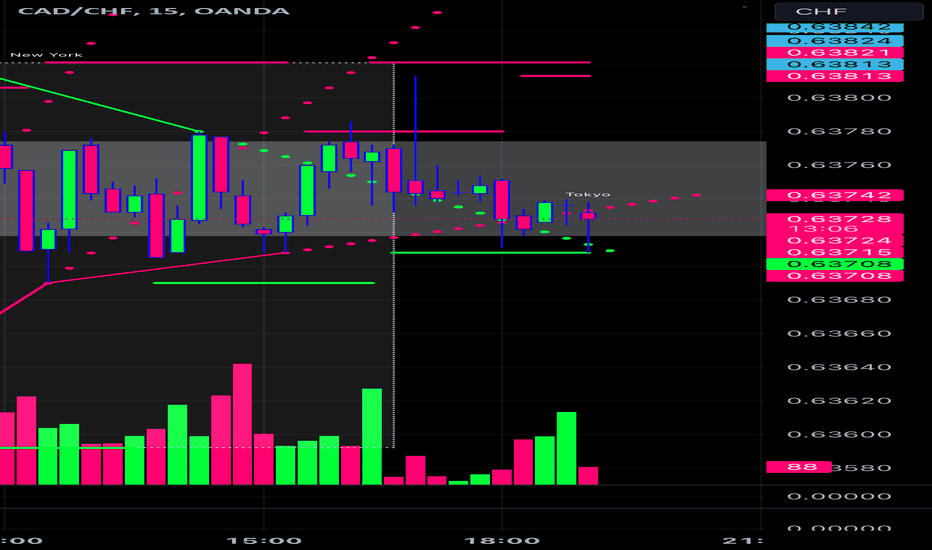This screenshot has height=550, width=932.
Task: Select the pink 88 volume label
Action: tap(799, 467)
